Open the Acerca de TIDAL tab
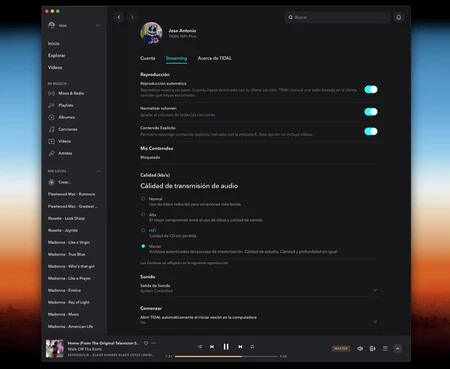The height and width of the screenshot is (369, 450). (x=215, y=58)
